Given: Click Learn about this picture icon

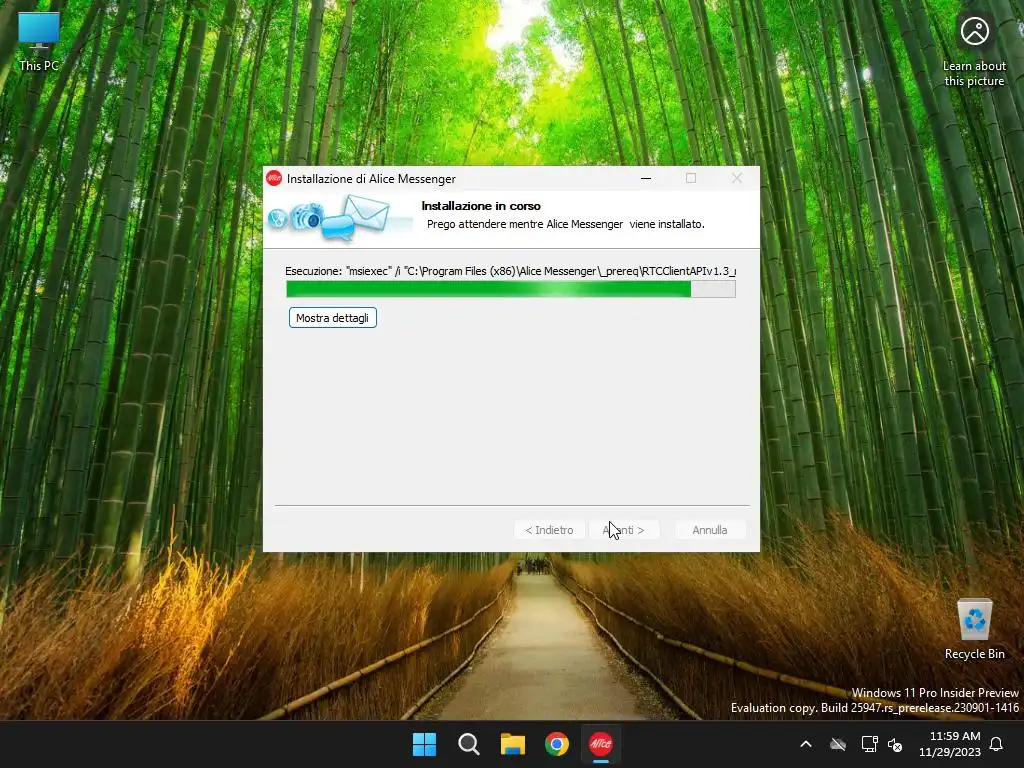Looking at the screenshot, I should click(974, 51).
